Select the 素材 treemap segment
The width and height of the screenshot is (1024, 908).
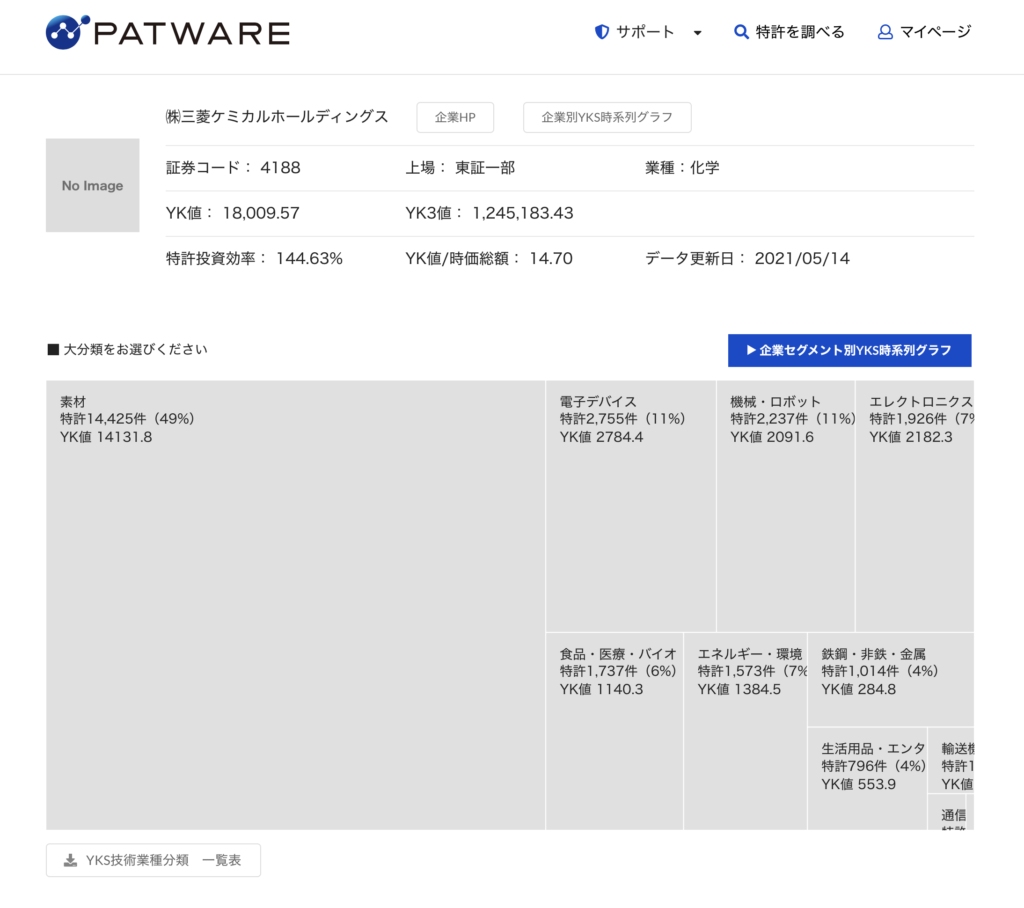[295, 606]
